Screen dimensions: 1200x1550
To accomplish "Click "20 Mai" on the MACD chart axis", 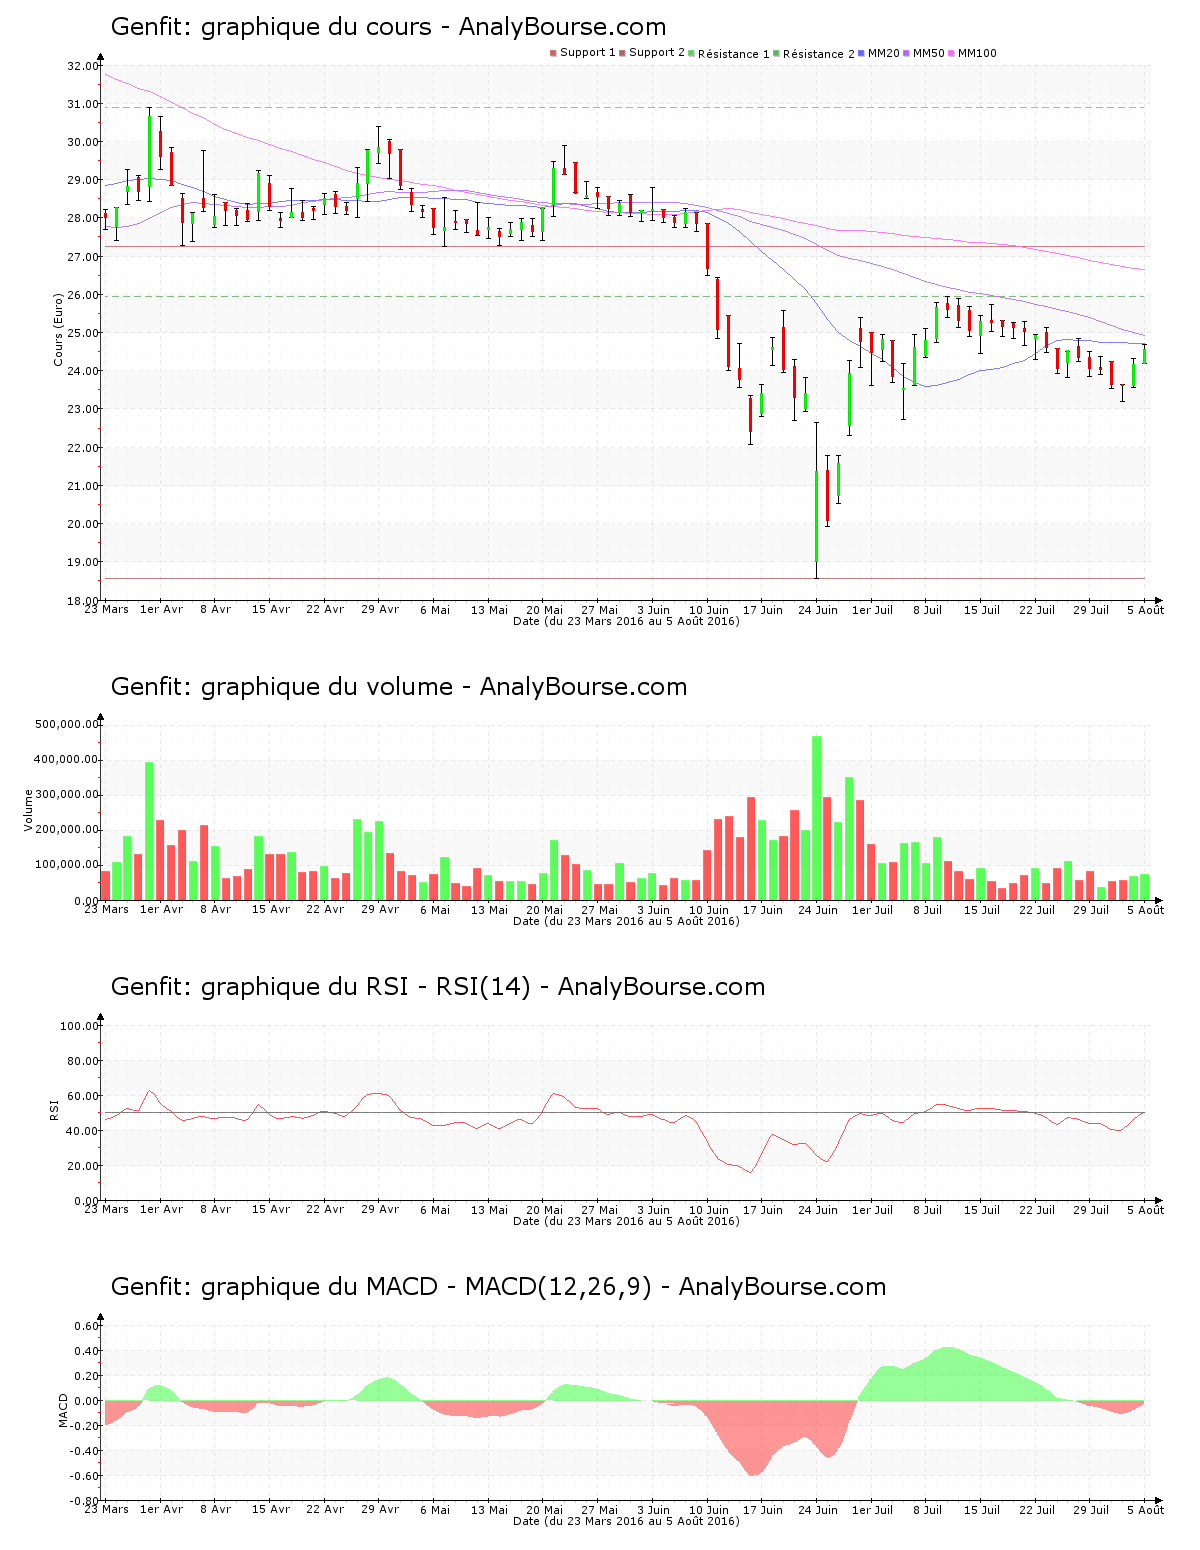I will 545,1510.
